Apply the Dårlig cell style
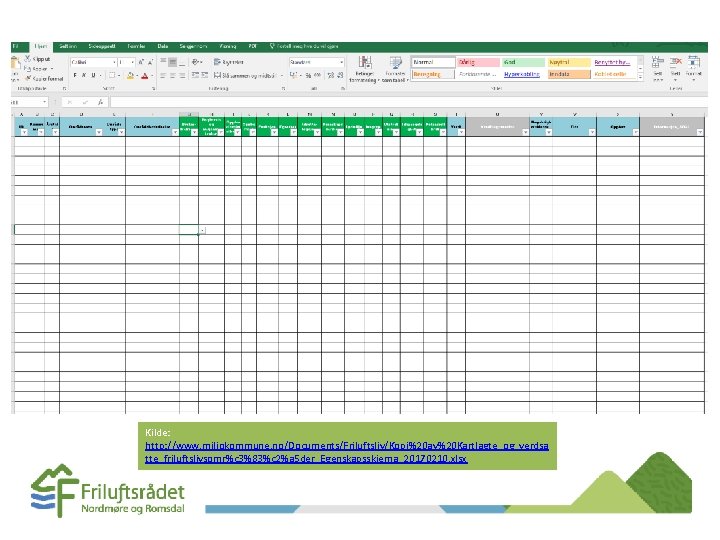The width and height of the screenshot is (720, 540). pyautogui.click(x=478, y=62)
